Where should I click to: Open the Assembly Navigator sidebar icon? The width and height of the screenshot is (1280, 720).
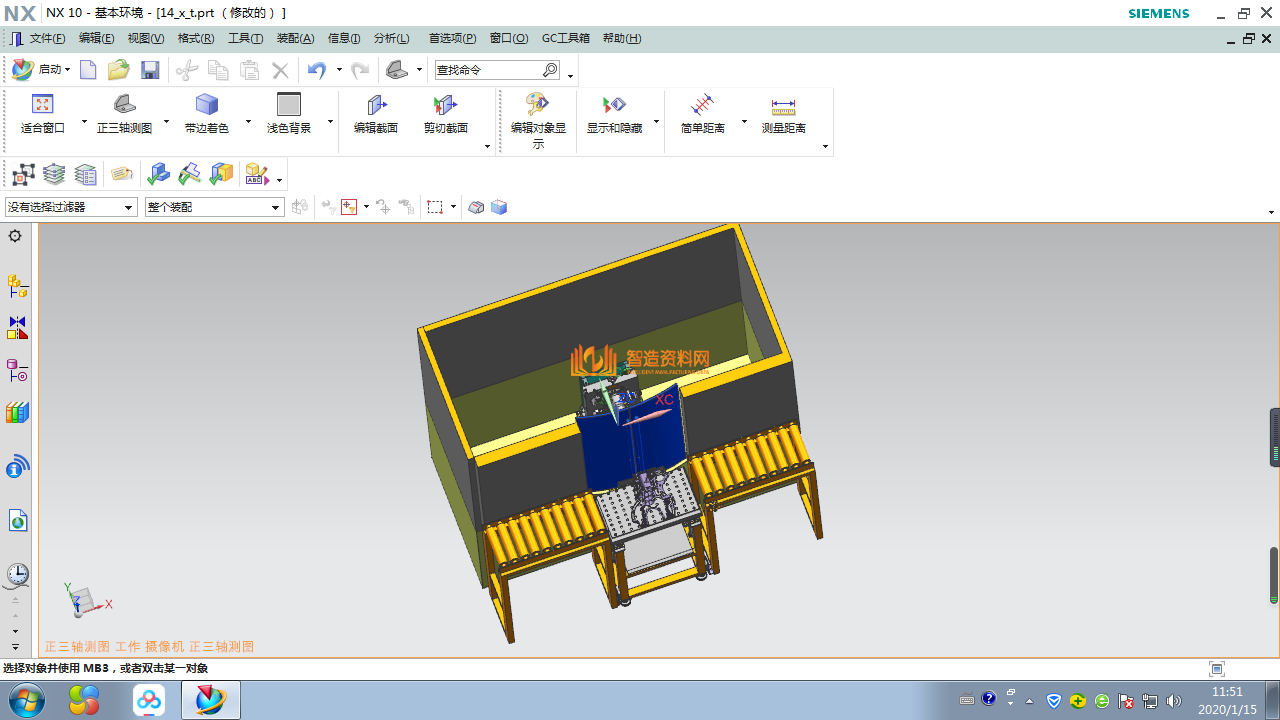point(17,287)
